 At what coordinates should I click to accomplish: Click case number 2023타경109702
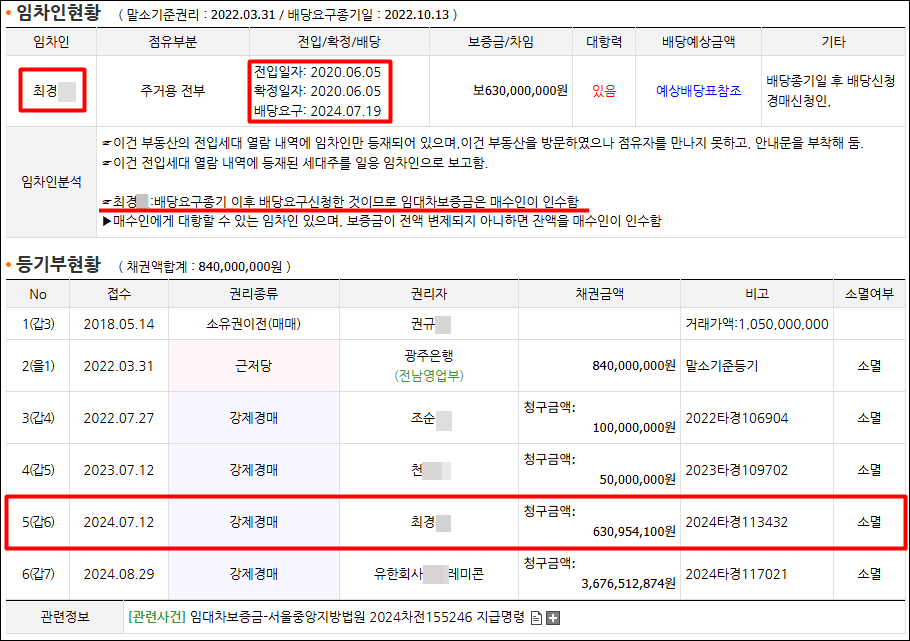pos(736,470)
